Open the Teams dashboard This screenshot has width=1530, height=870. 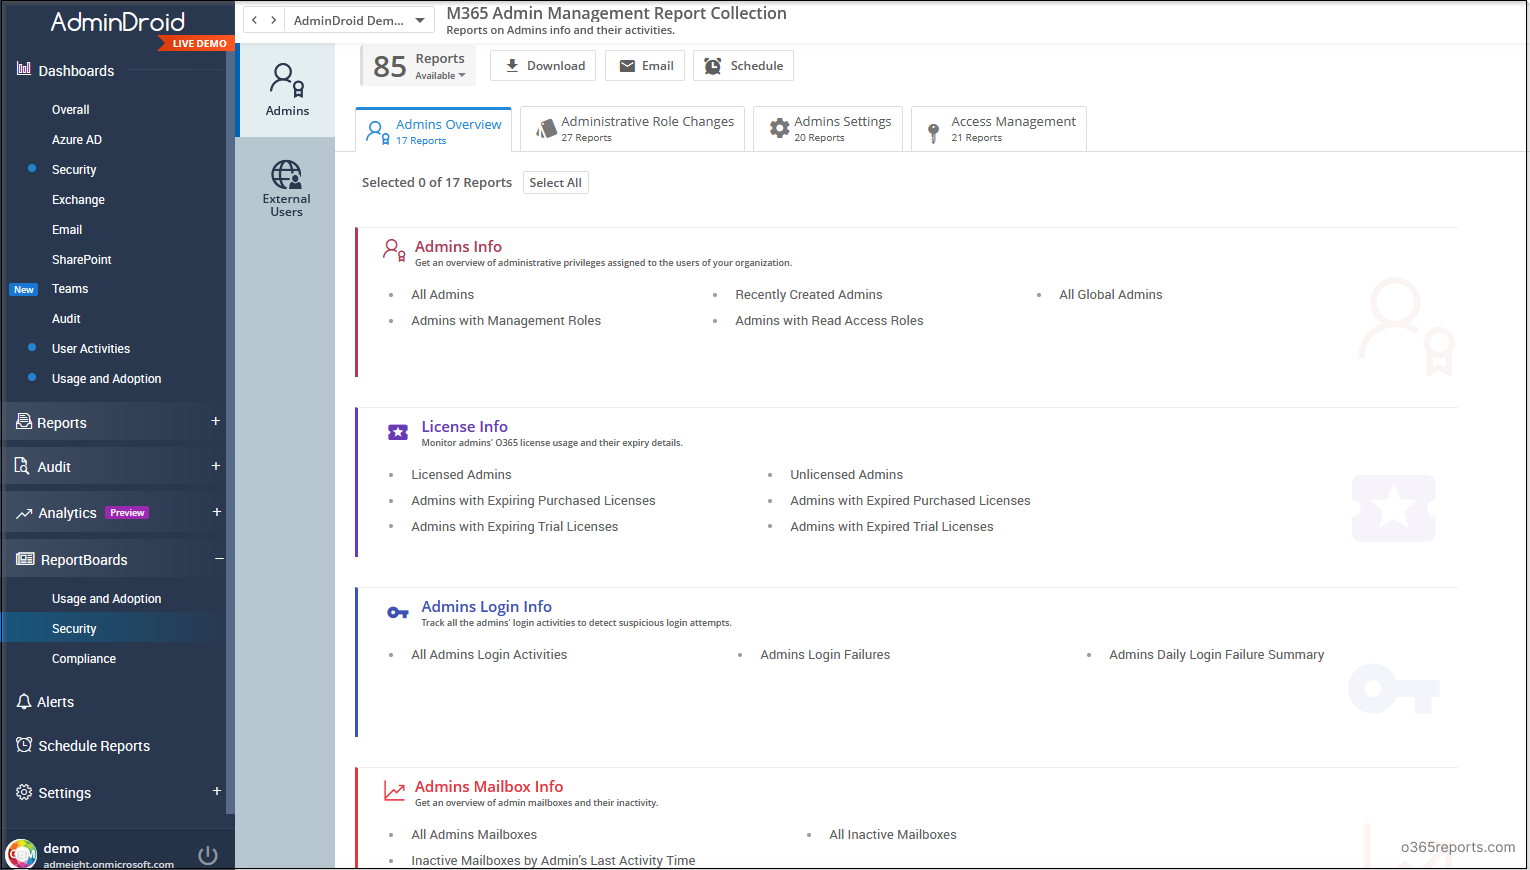click(x=70, y=288)
